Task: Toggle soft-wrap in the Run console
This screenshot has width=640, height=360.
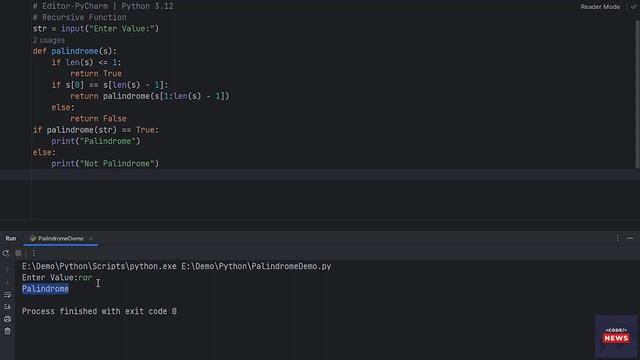Action: coord(7,295)
